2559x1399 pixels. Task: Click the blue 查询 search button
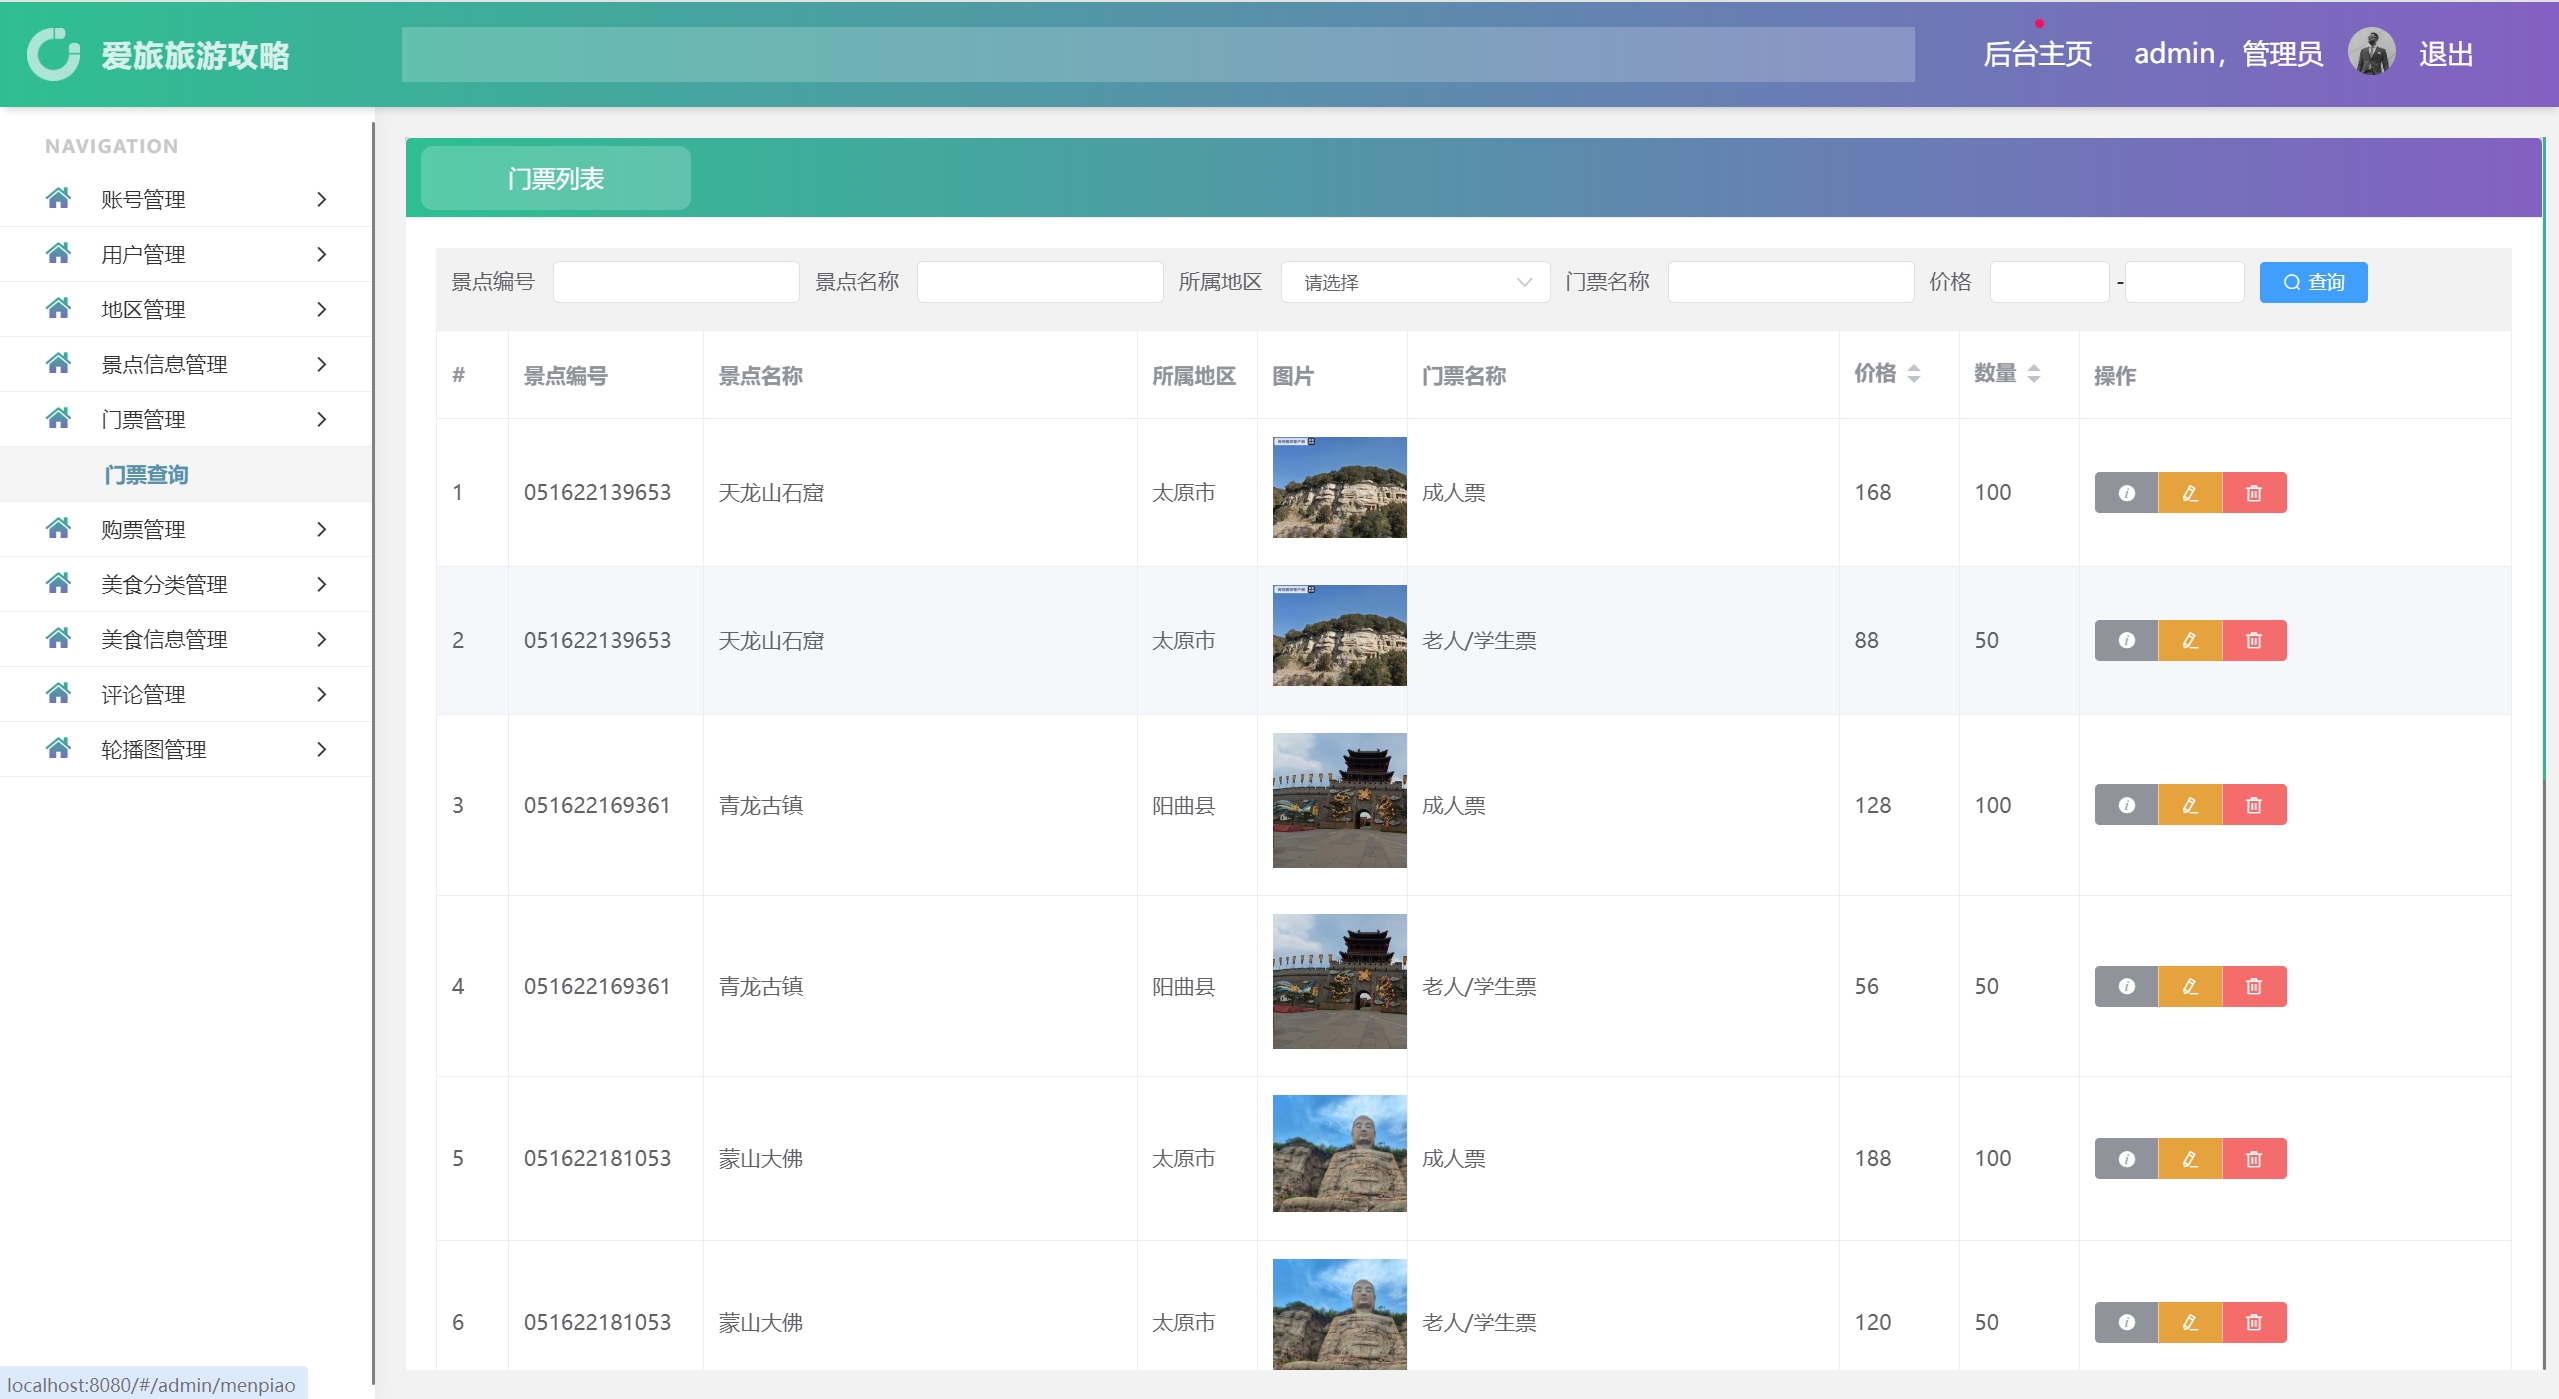coord(2312,283)
